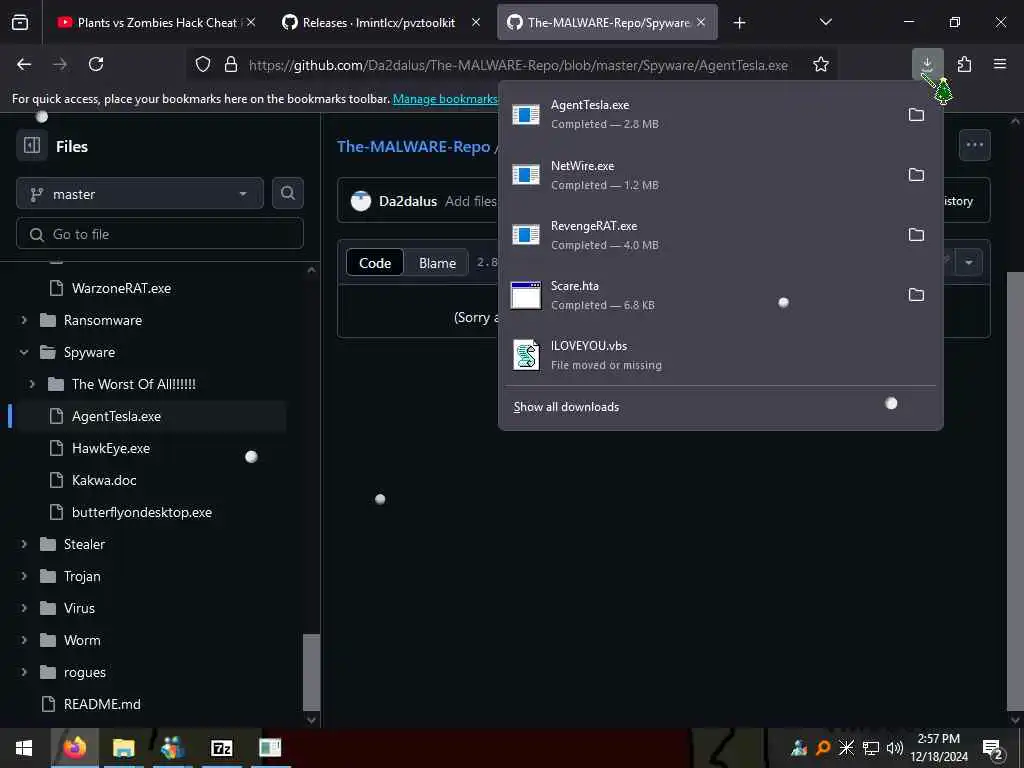Select WarzoneRAT.exe in file tree

(x=121, y=288)
